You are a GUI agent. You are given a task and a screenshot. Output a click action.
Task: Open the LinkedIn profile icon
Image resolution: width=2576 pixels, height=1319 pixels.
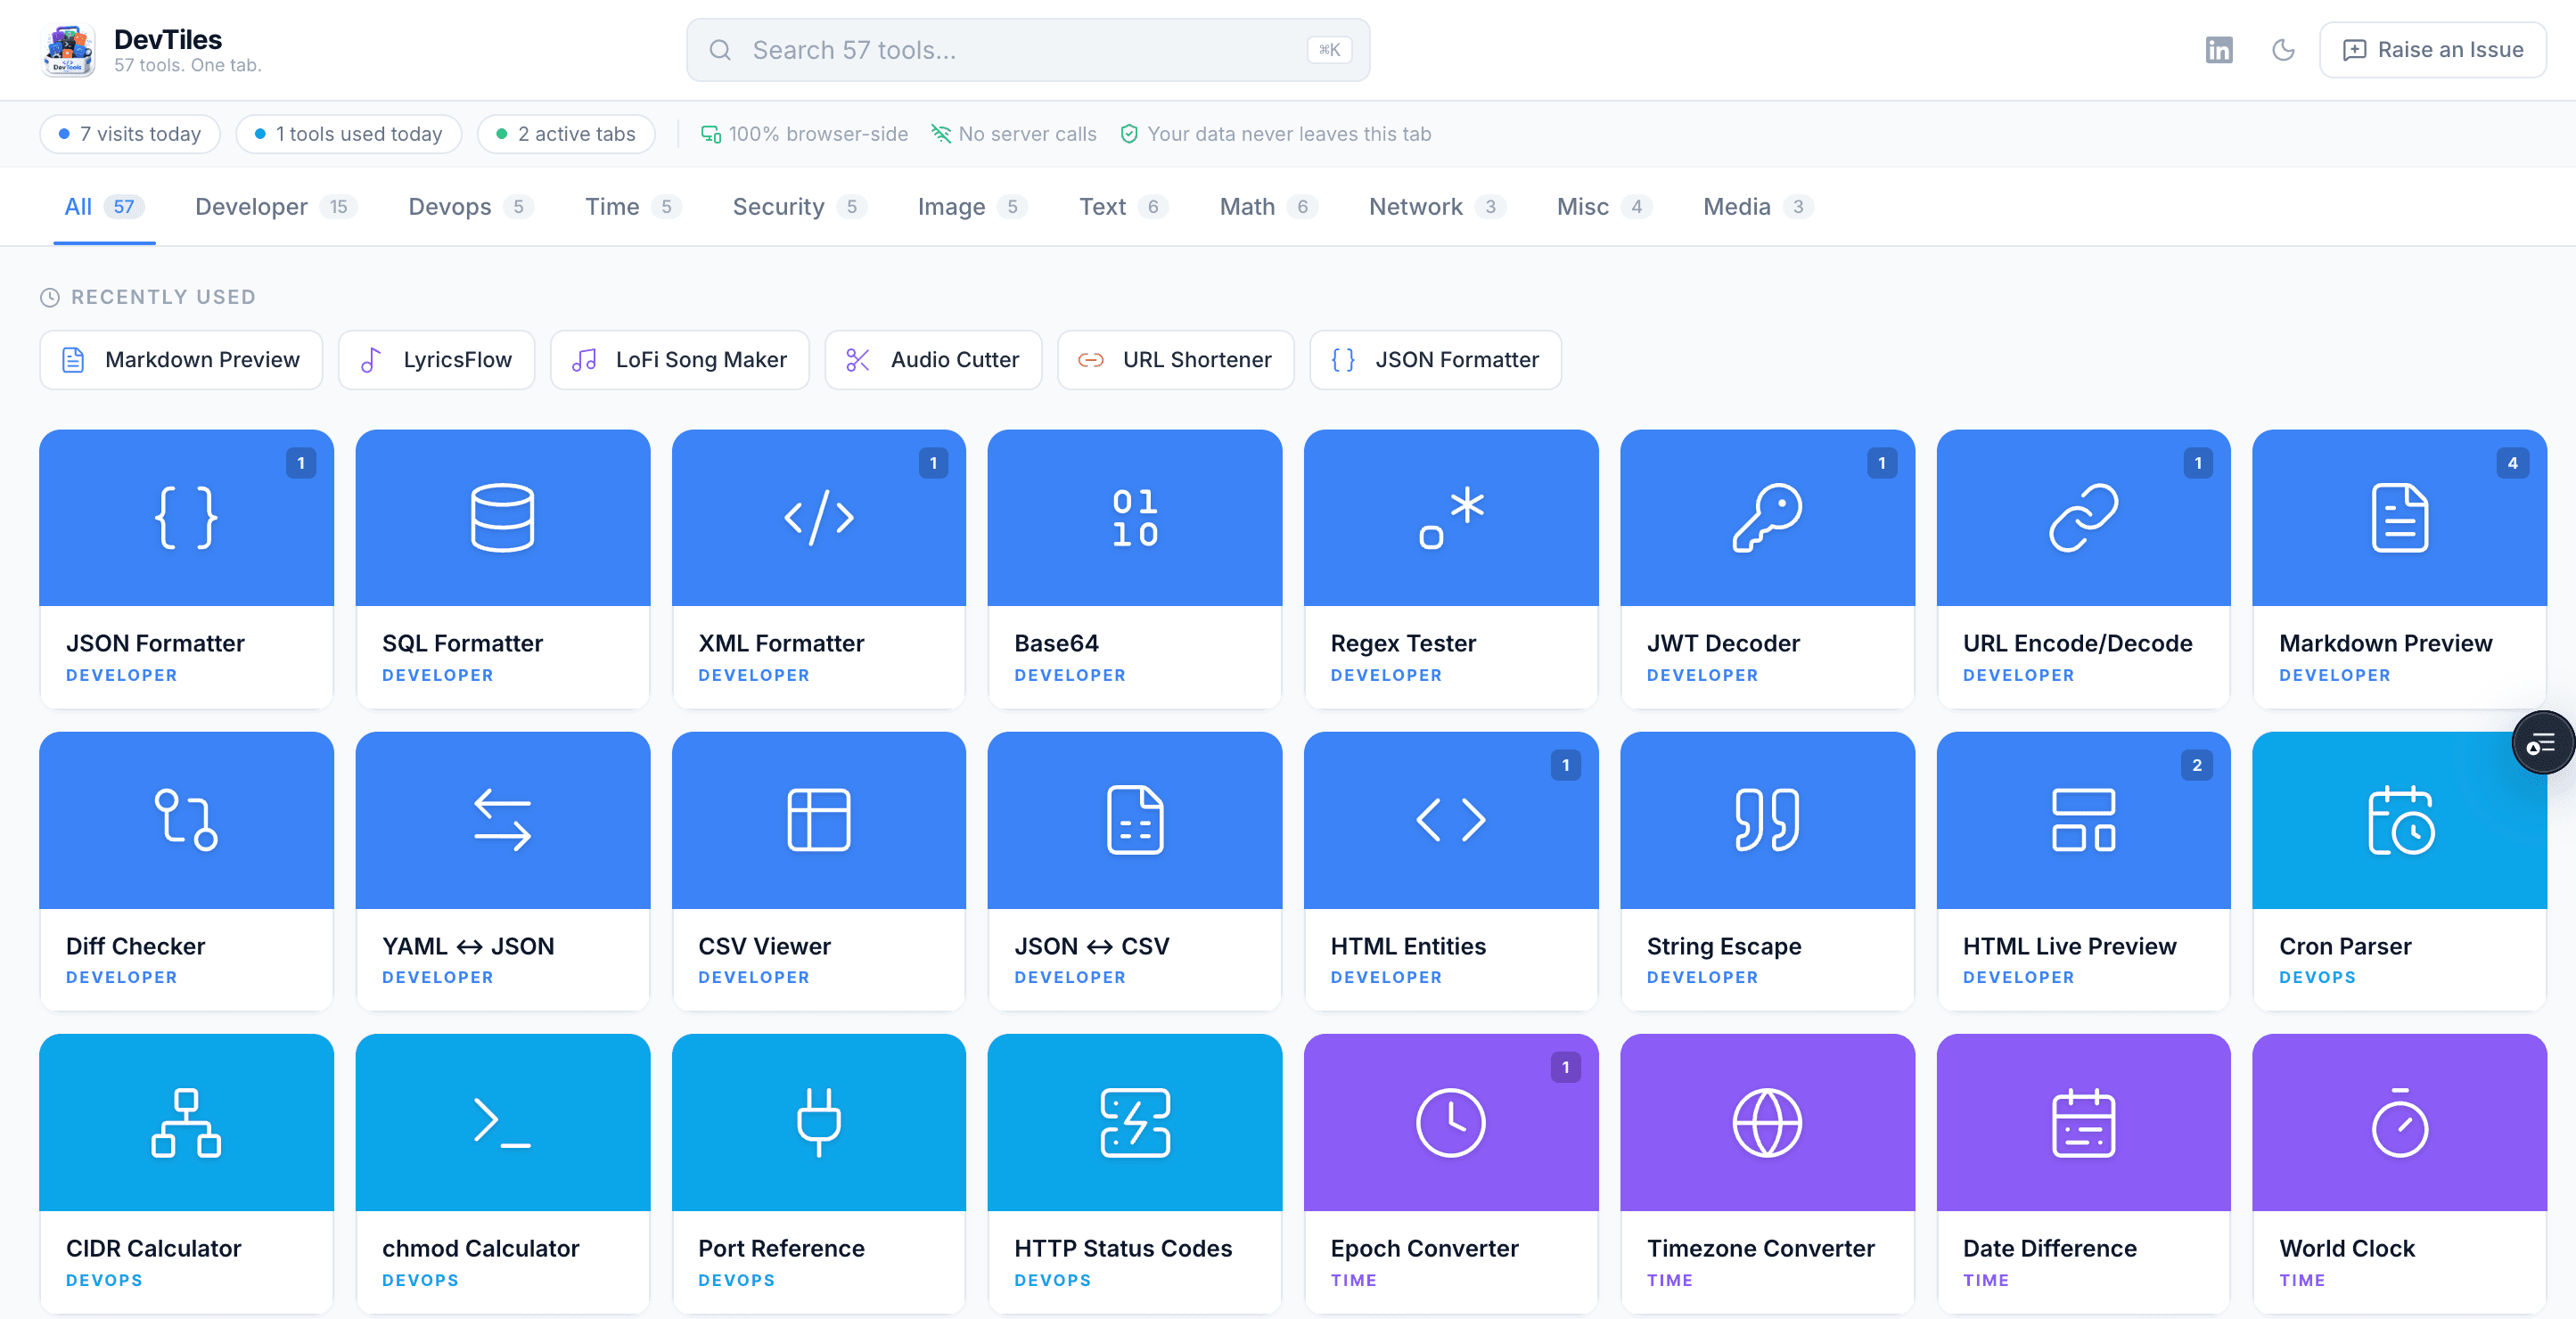[2218, 50]
